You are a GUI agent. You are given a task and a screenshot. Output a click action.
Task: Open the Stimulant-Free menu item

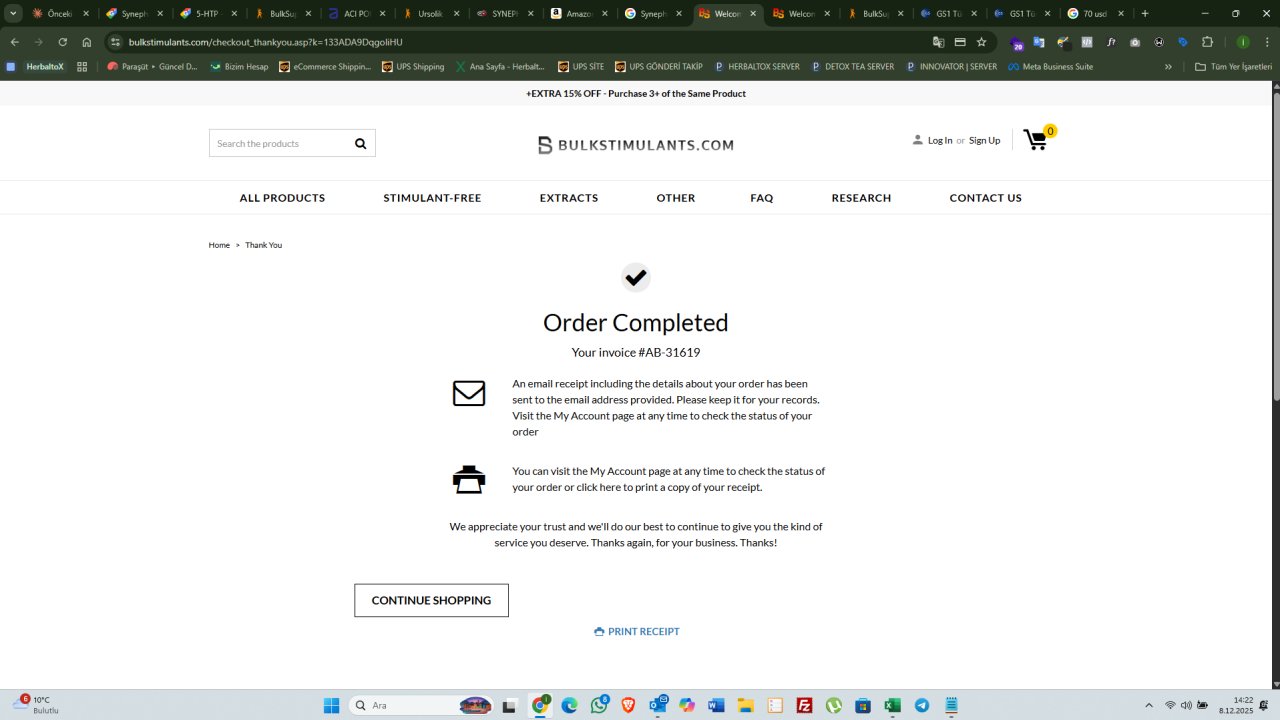coord(432,198)
